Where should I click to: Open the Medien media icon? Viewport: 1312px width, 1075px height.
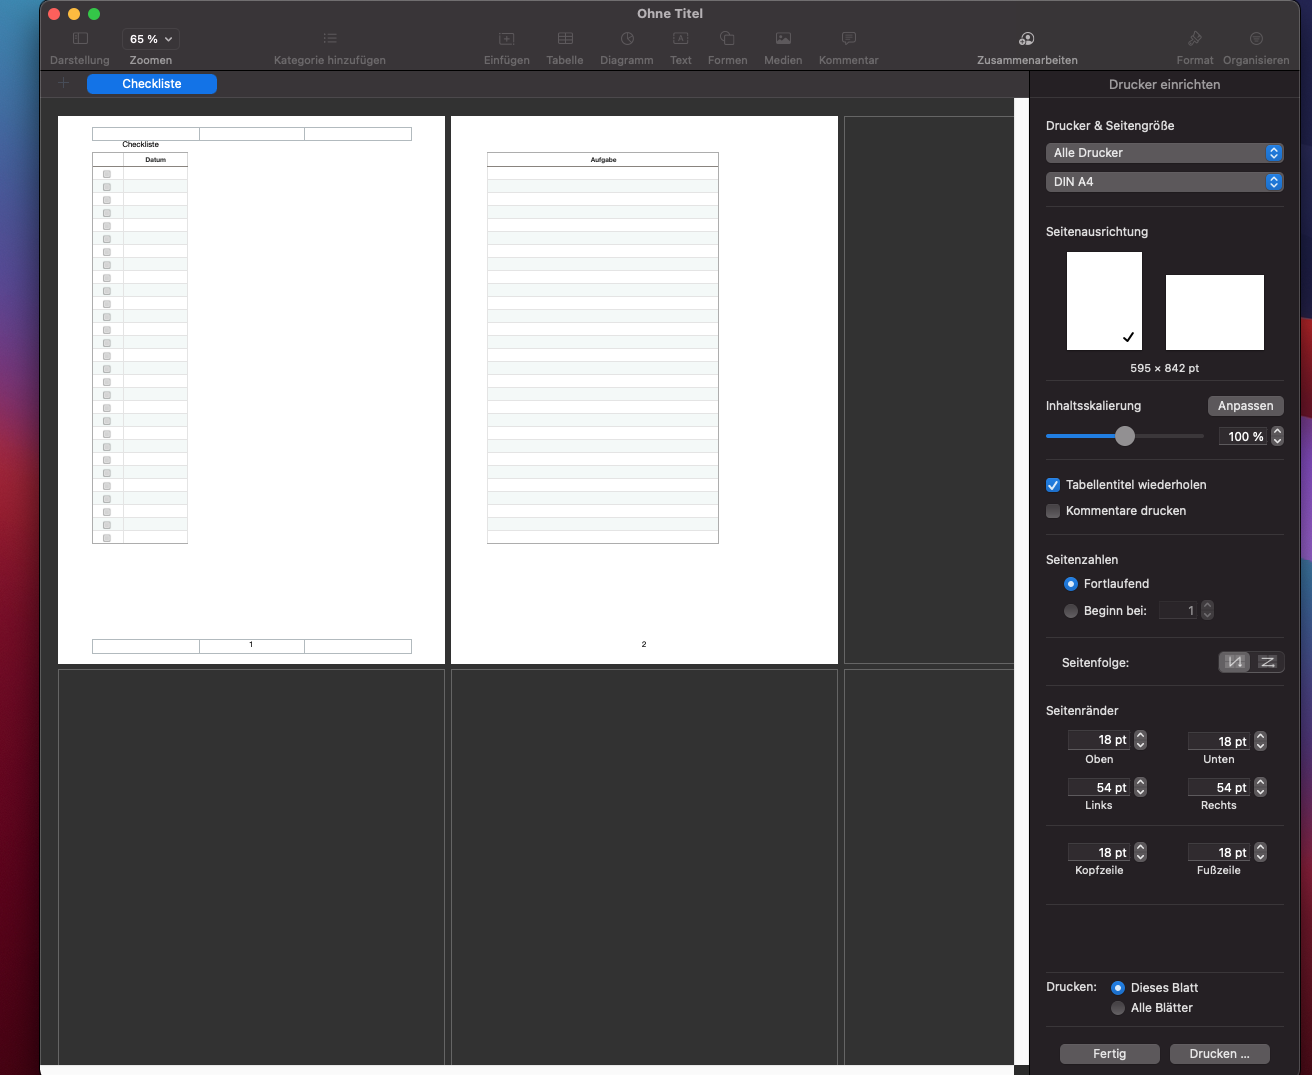[783, 39]
